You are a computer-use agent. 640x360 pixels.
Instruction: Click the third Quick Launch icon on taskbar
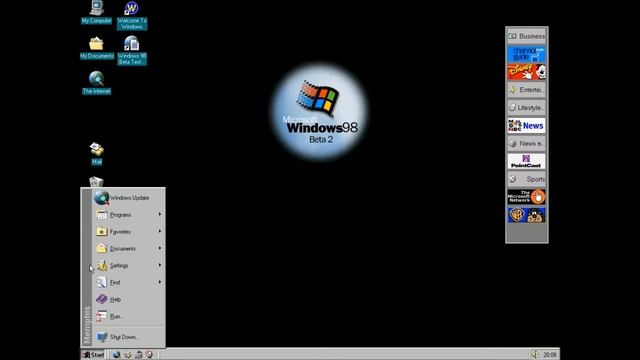(x=139, y=355)
